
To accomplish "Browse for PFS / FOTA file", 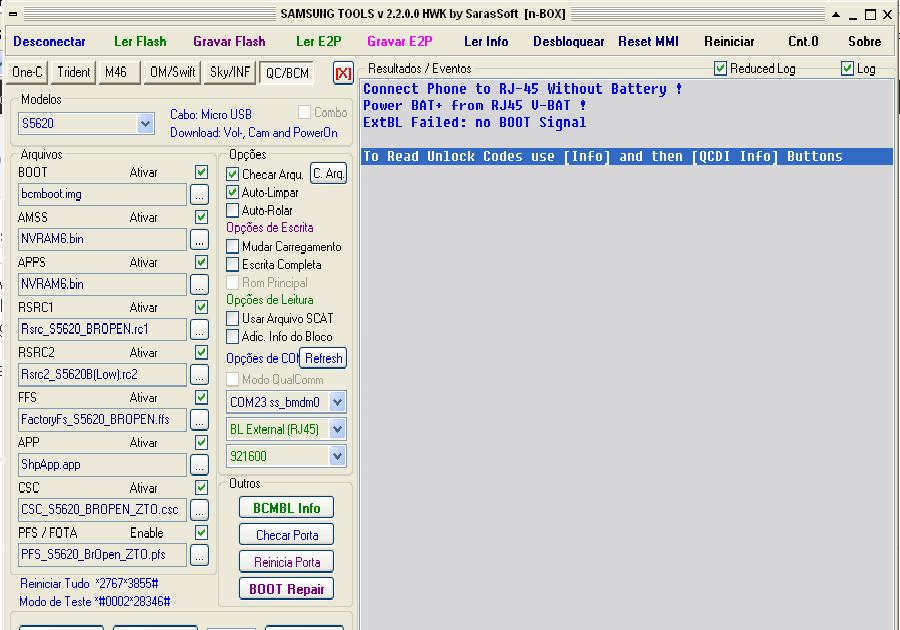I will (199, 555).
